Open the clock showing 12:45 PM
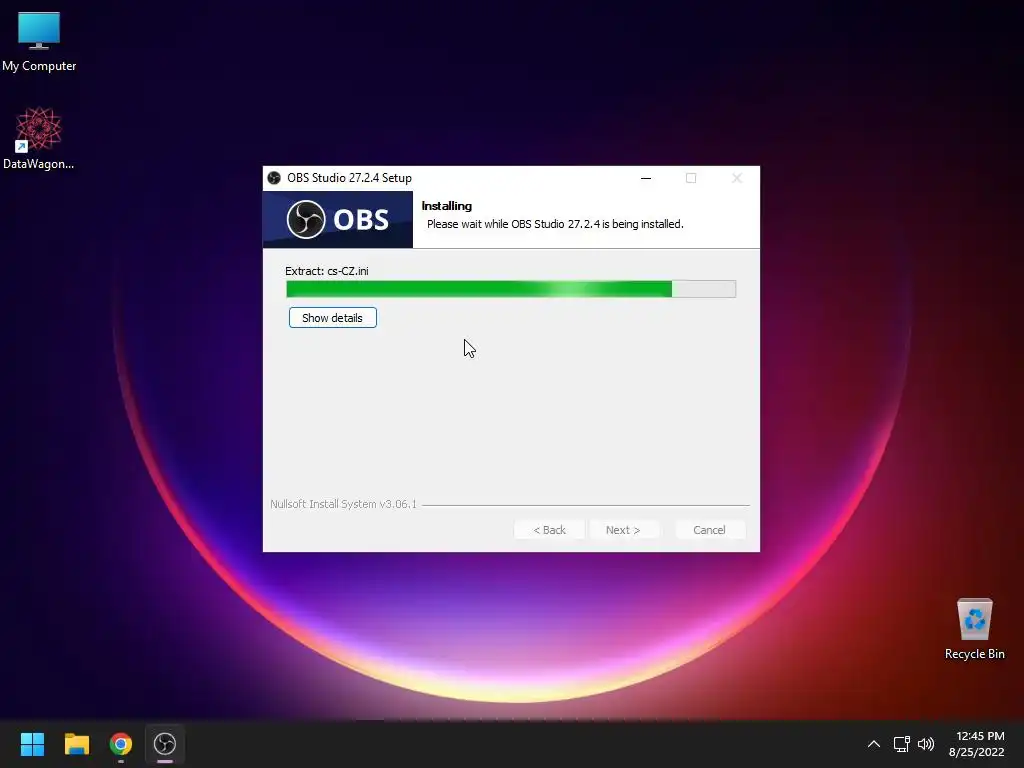 (x=976, y=744)
